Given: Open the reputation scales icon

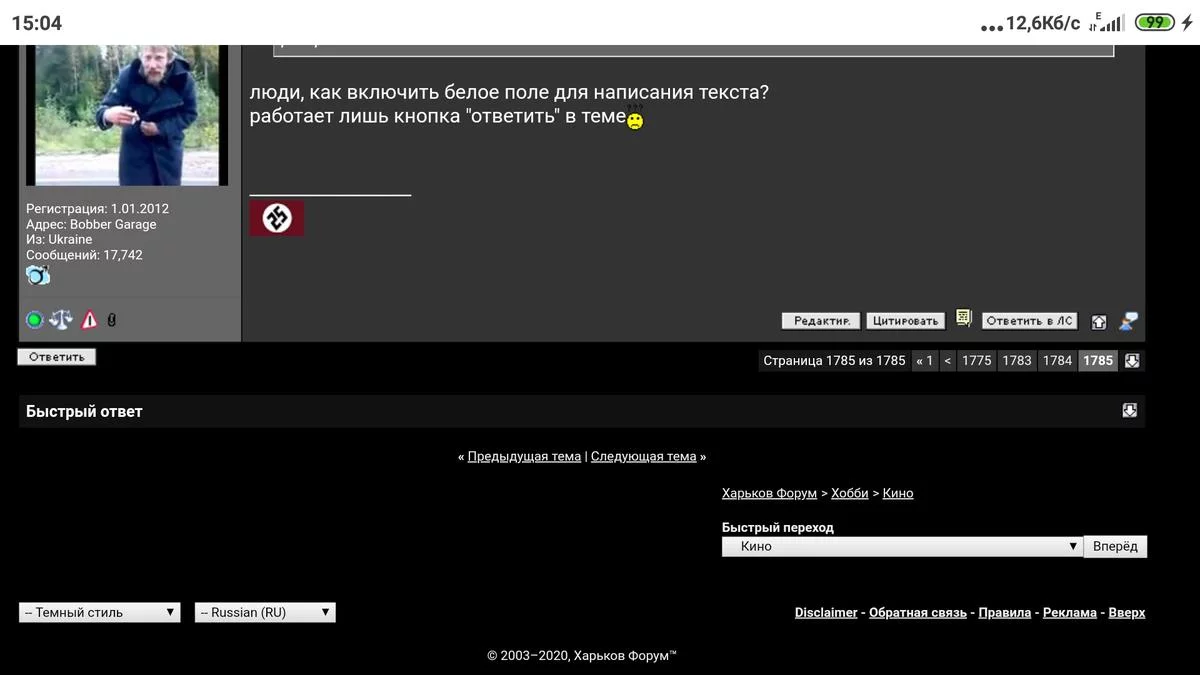Looking at the screenshot, I should tap(61, 320).
